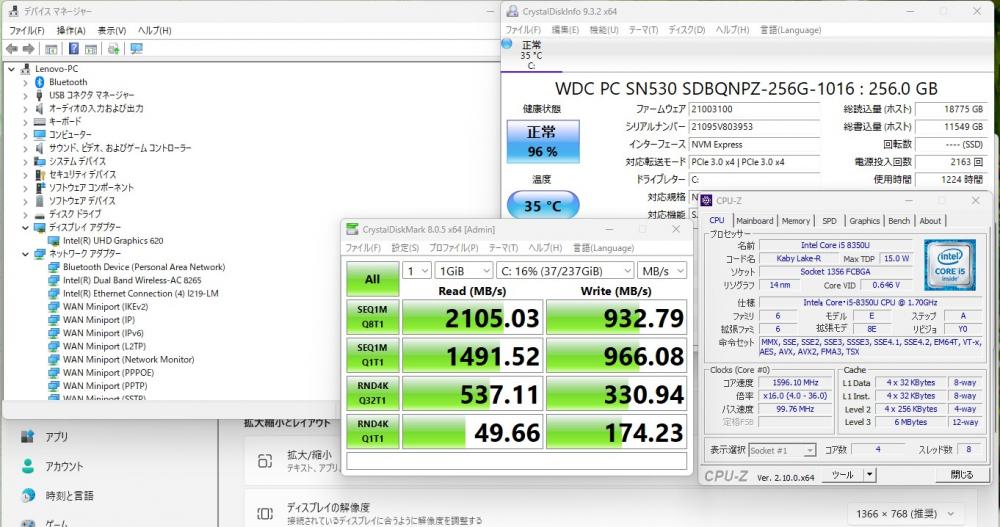Image resolution: width=1000 pixels, height=527 pixels.
Task: Open the 1366 × 768 resolution dropdown
Action: [x=905, y=514]
